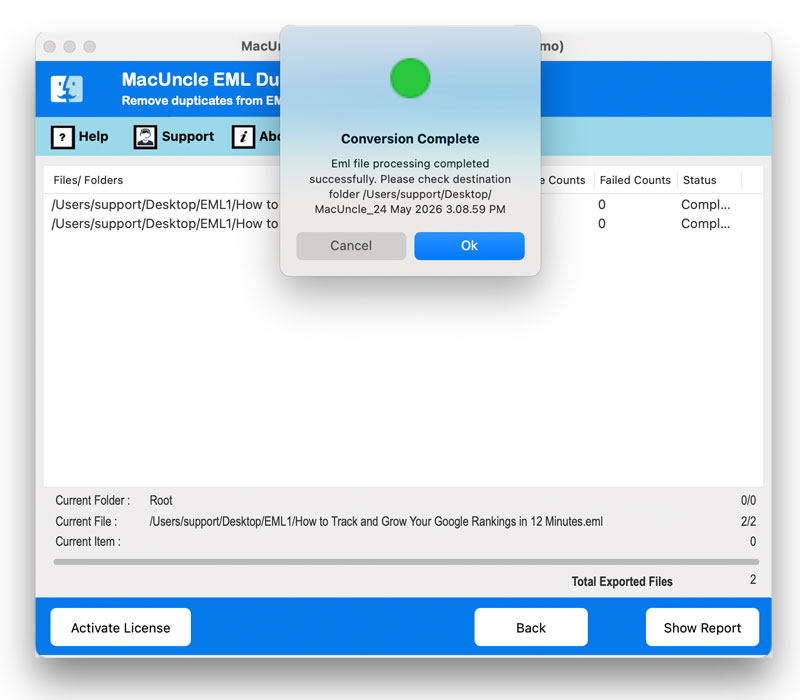Select the Files/ Folders column header
The height and width of the screenshot is (700, 800).
click(88, 180)
